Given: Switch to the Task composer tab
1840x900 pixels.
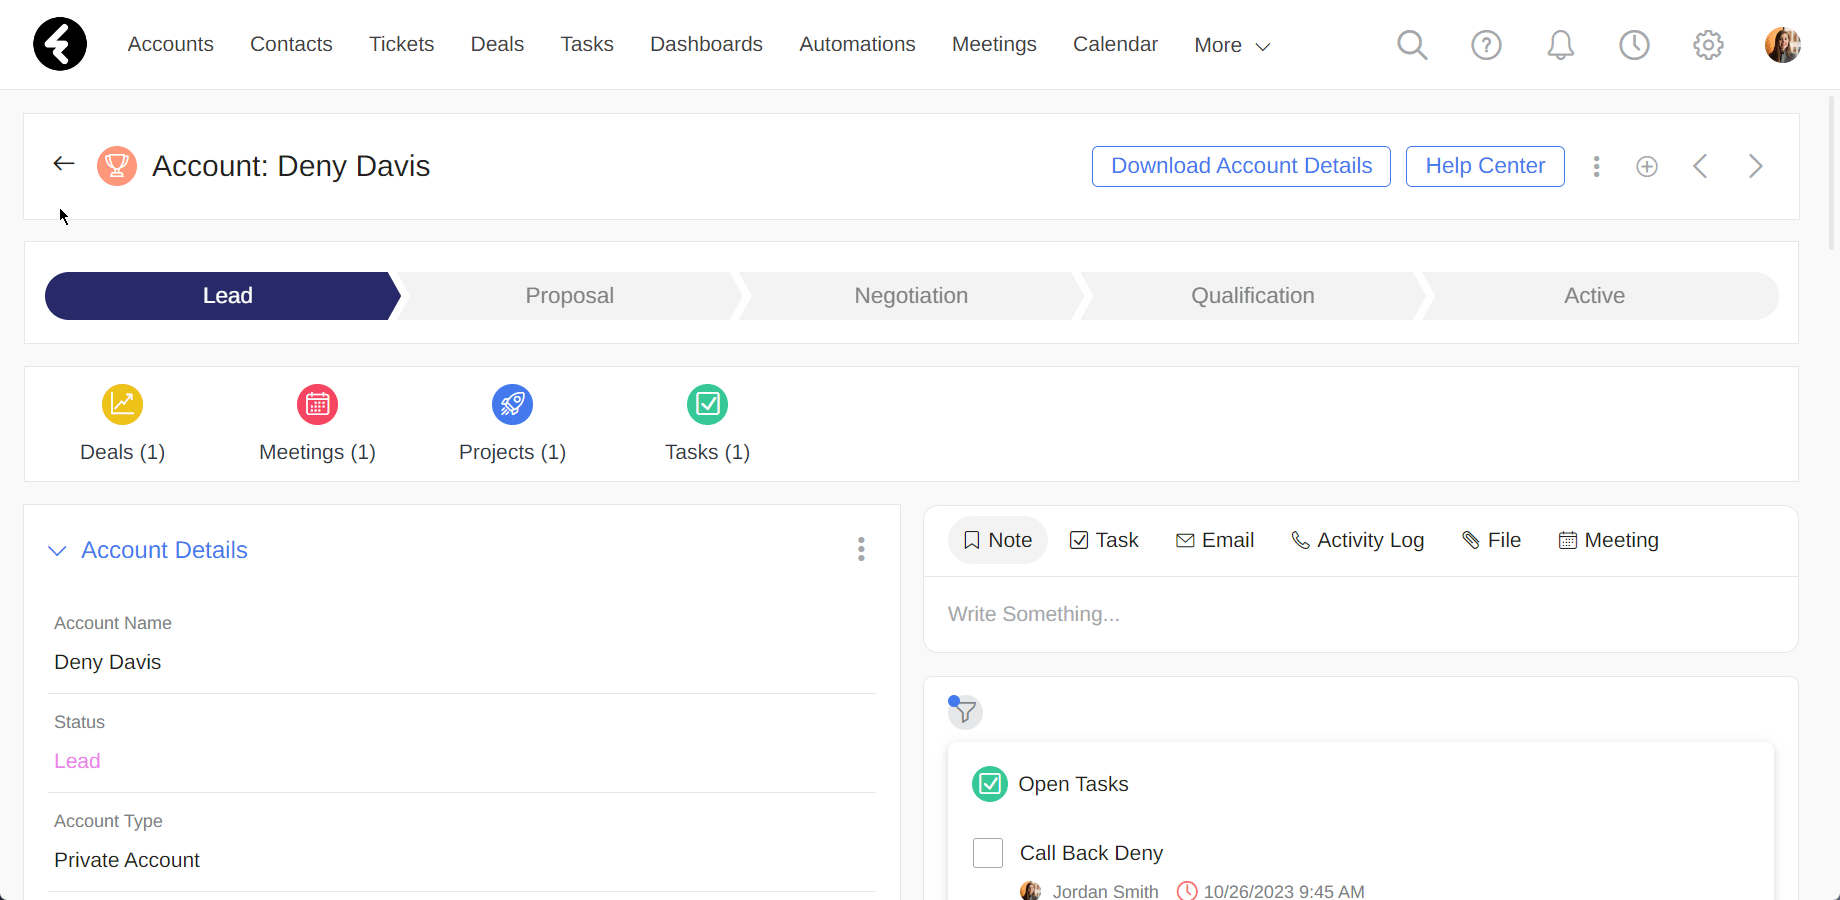Looking at the screenshot, I should click(1104, 540).
